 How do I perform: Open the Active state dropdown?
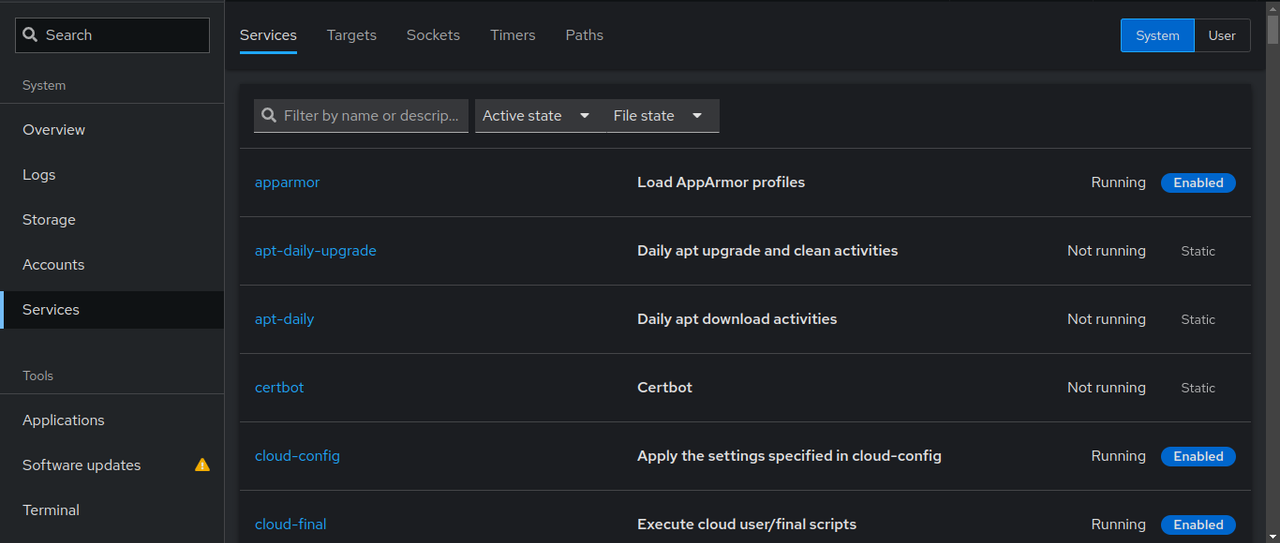pyautogui.click(x=537, y=116)
